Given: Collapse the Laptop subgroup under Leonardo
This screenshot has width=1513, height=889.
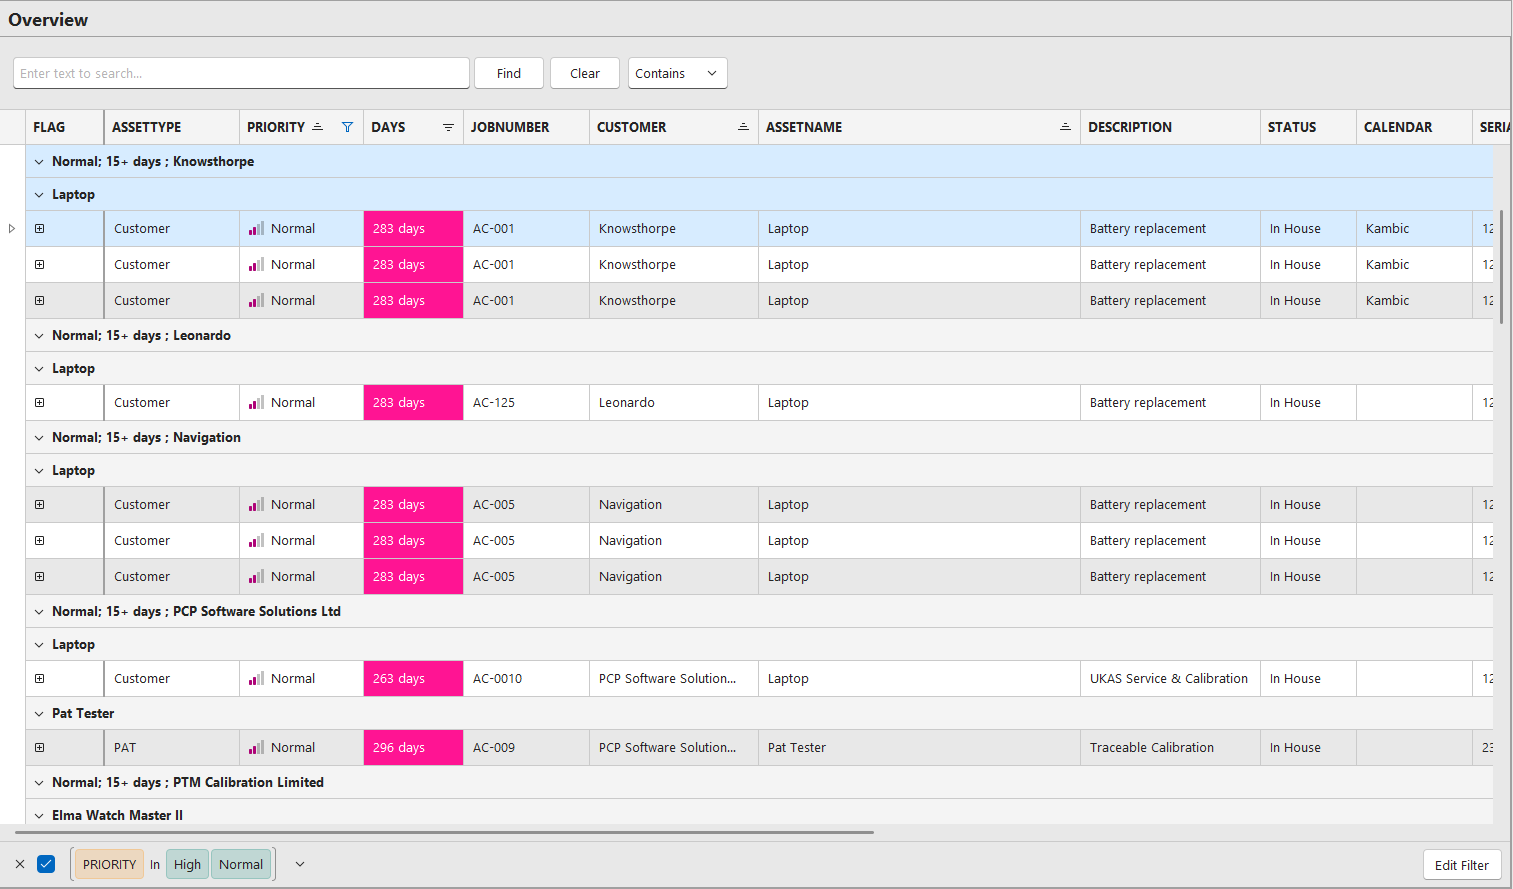Looking at the screenshot, I should point(39,369).
